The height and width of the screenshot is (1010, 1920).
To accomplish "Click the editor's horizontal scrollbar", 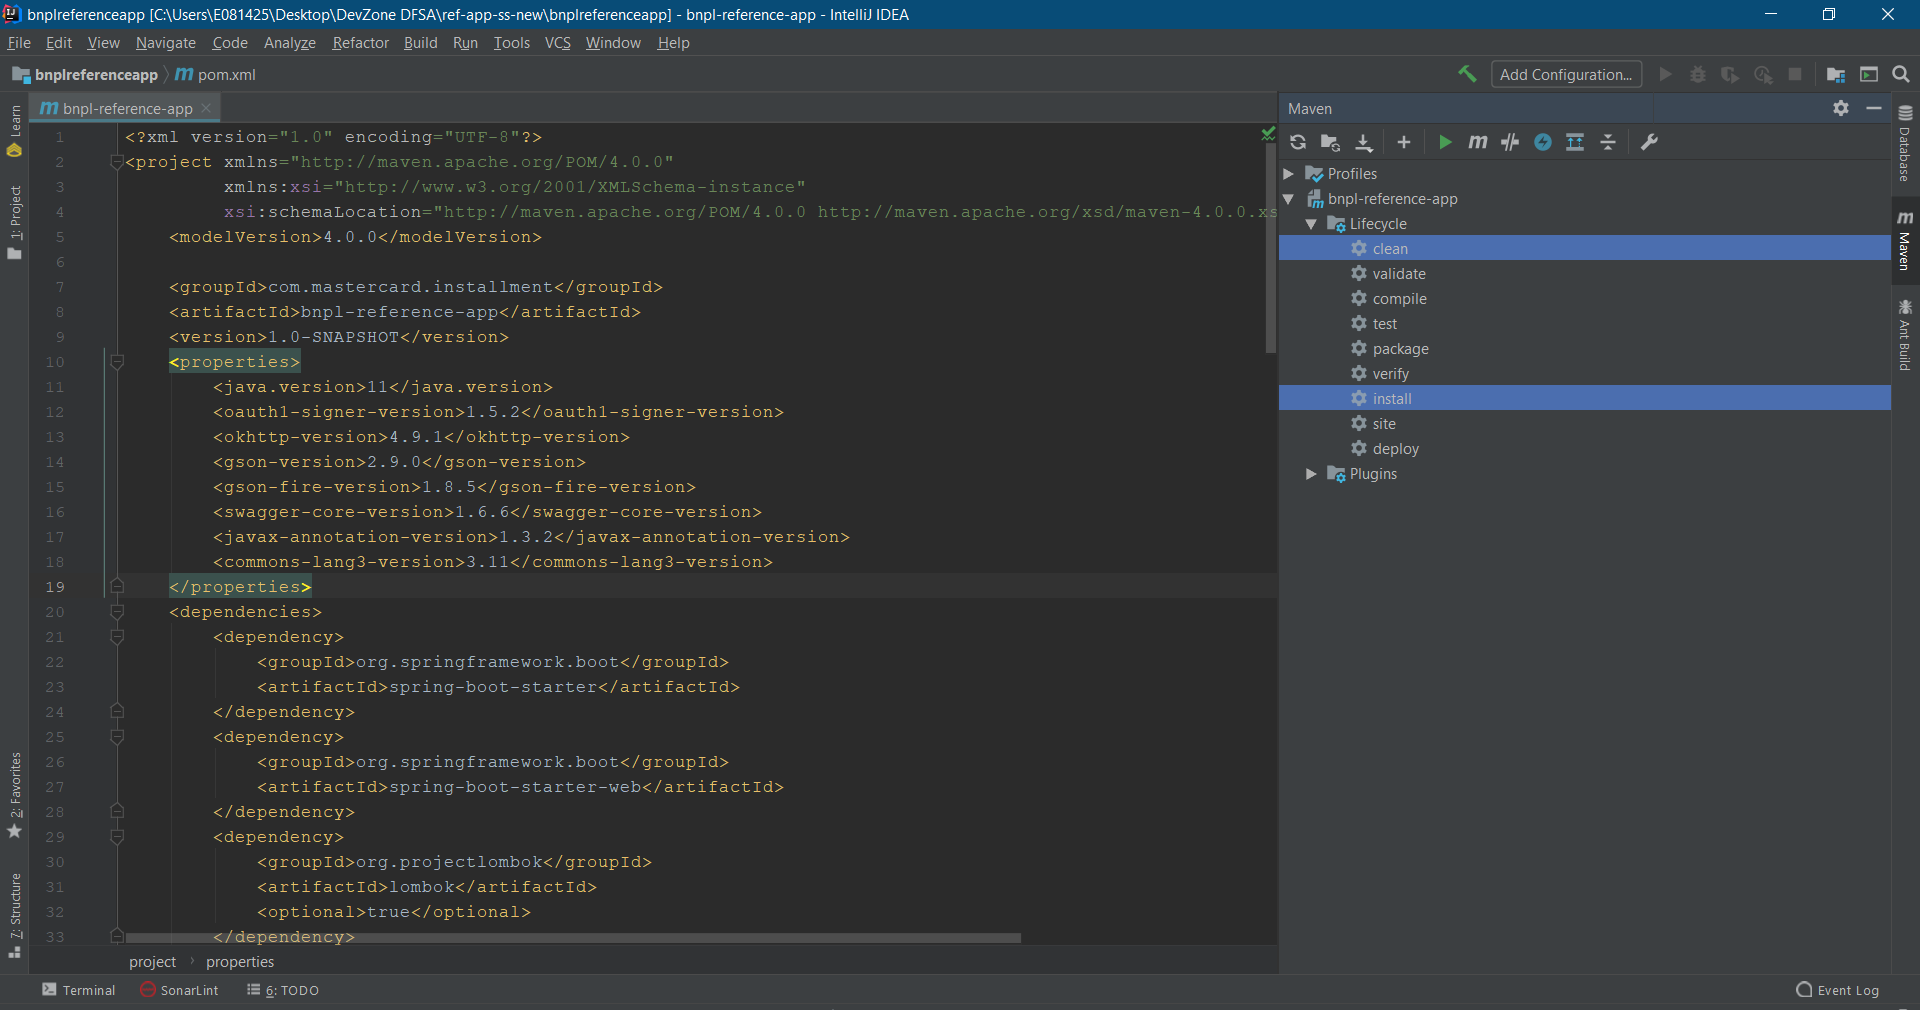I will 572,938.
